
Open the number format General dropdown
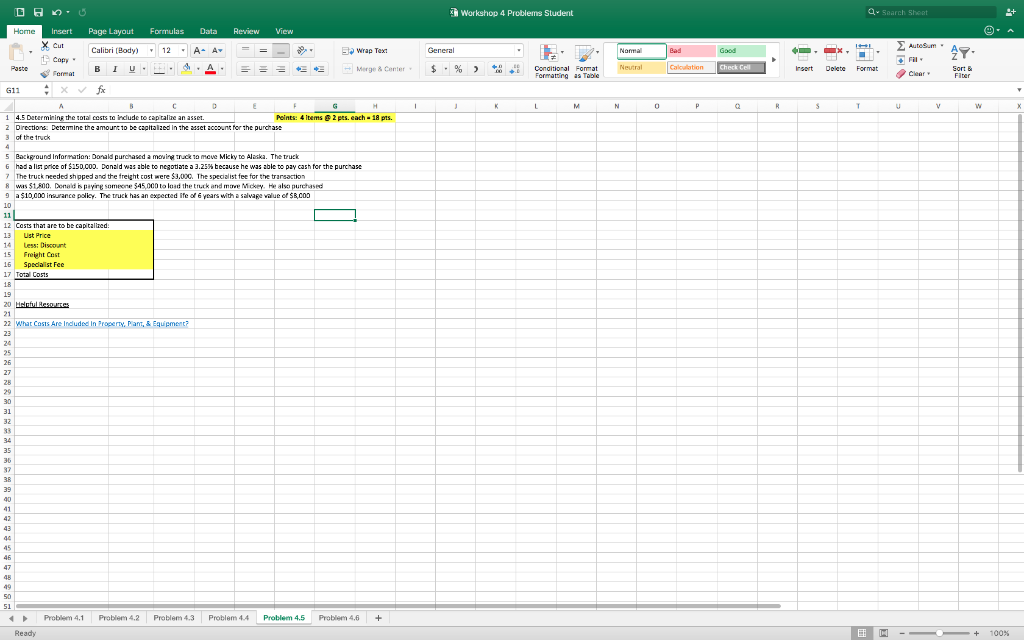519,50
